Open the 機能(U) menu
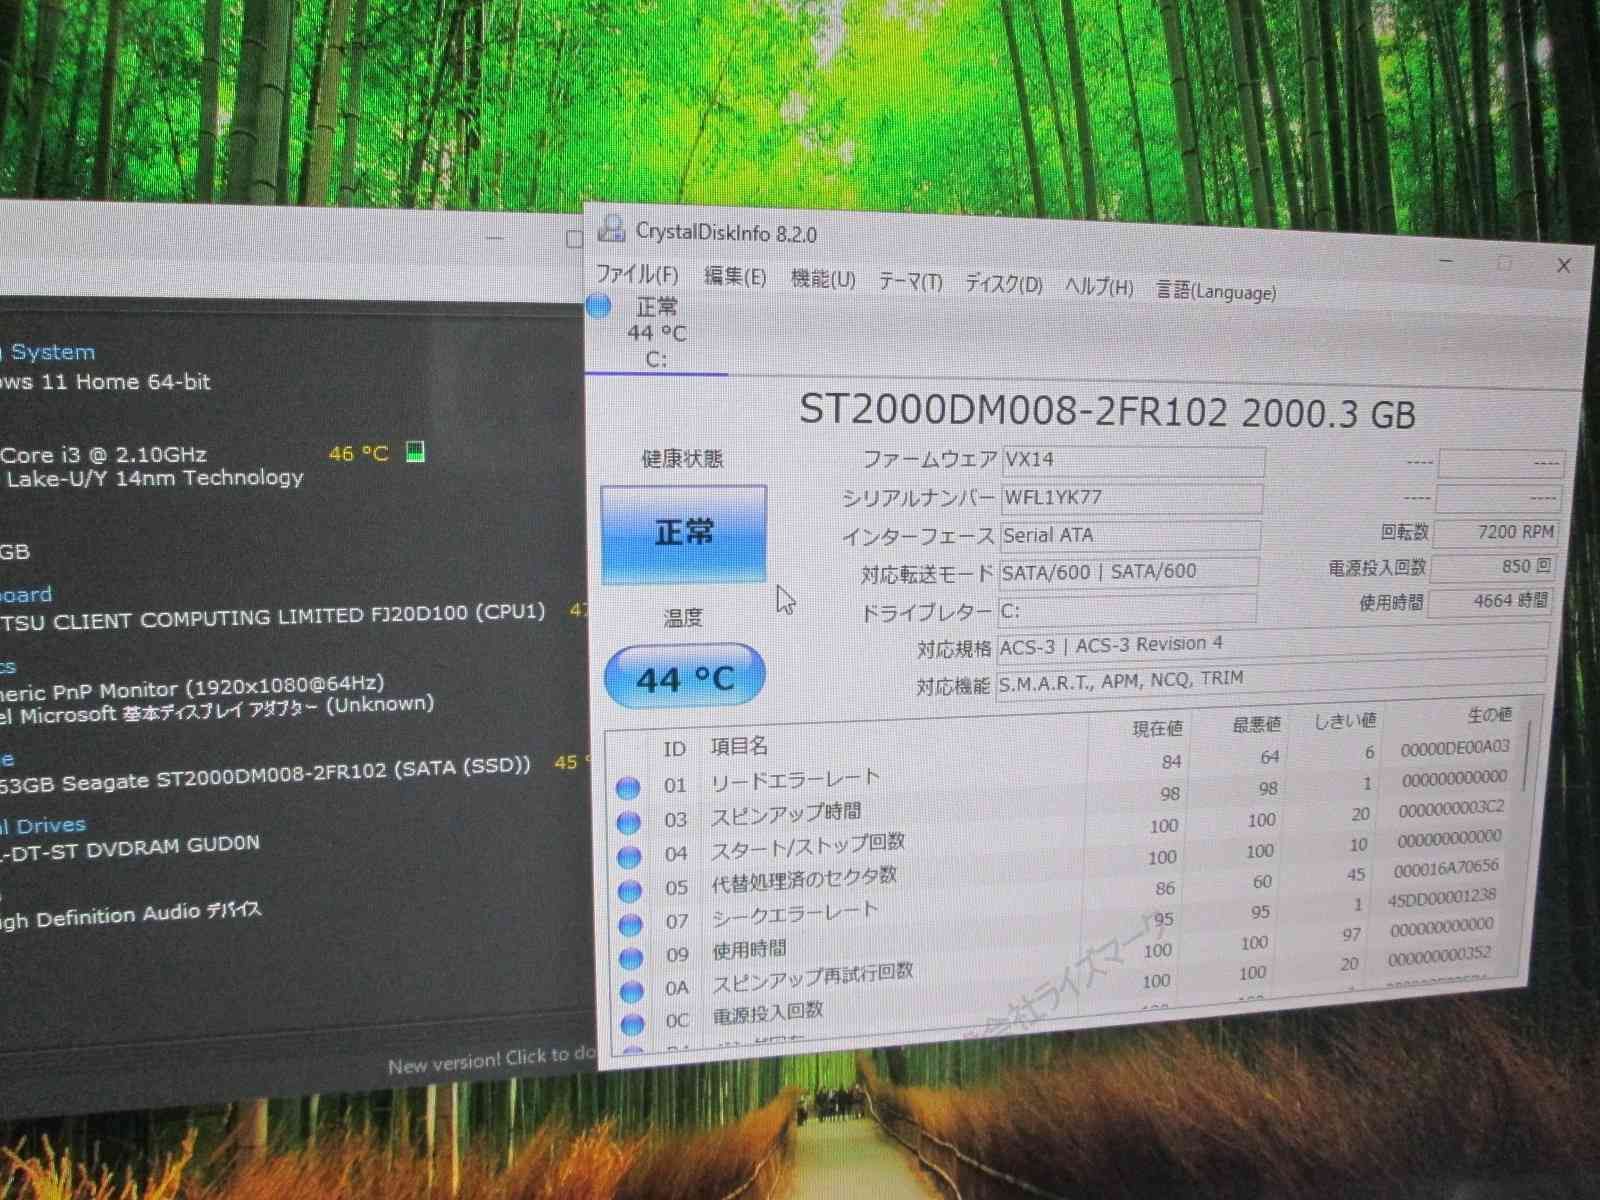 (x=820, y=281)
